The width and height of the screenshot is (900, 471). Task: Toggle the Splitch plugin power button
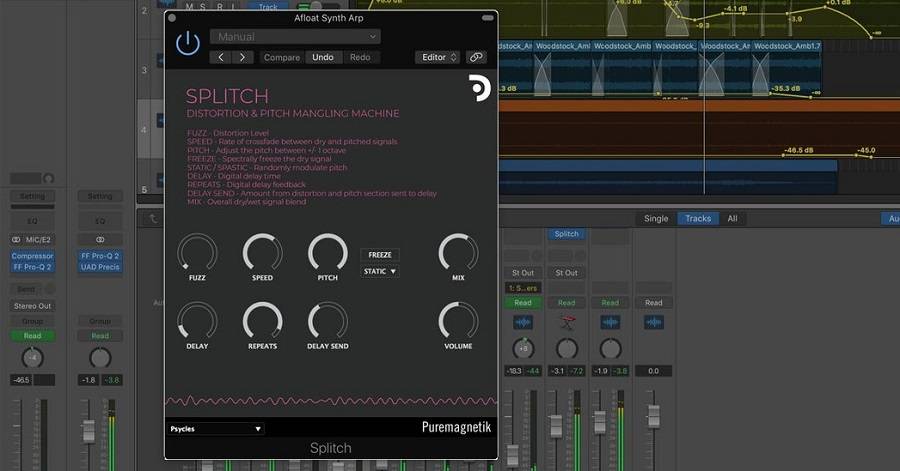coord(187,42)
